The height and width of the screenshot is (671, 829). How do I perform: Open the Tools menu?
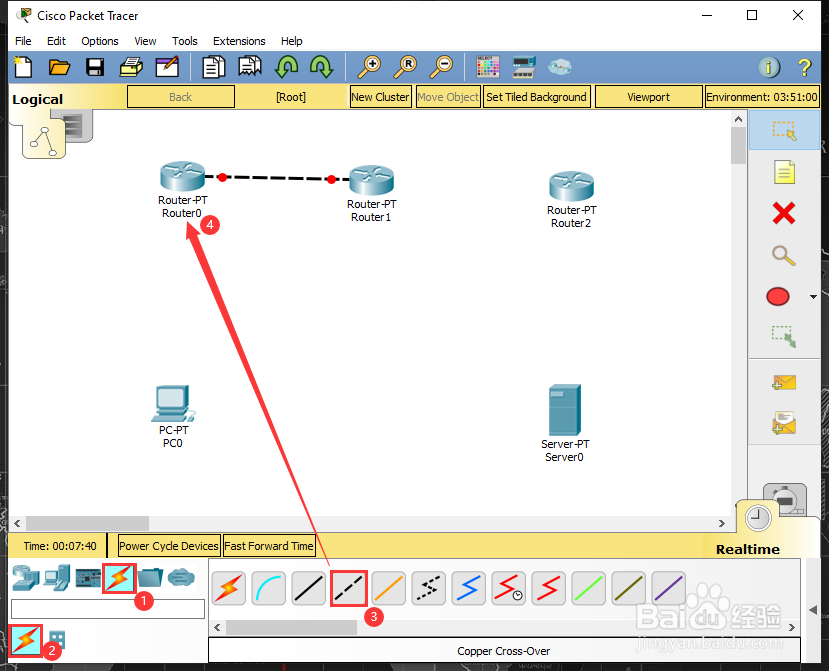185,41
